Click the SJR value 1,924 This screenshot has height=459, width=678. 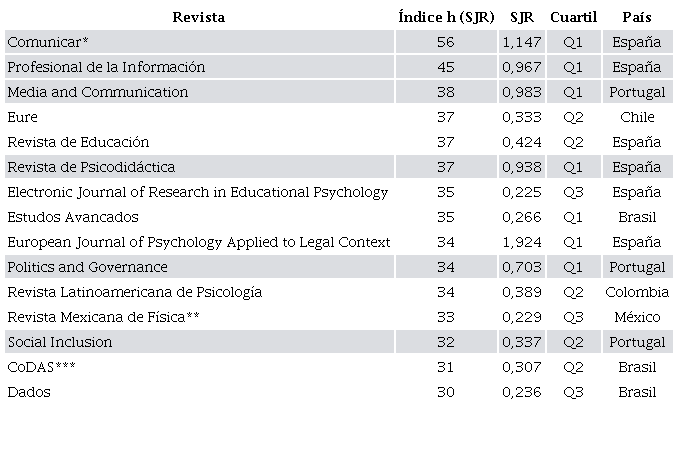522,242
